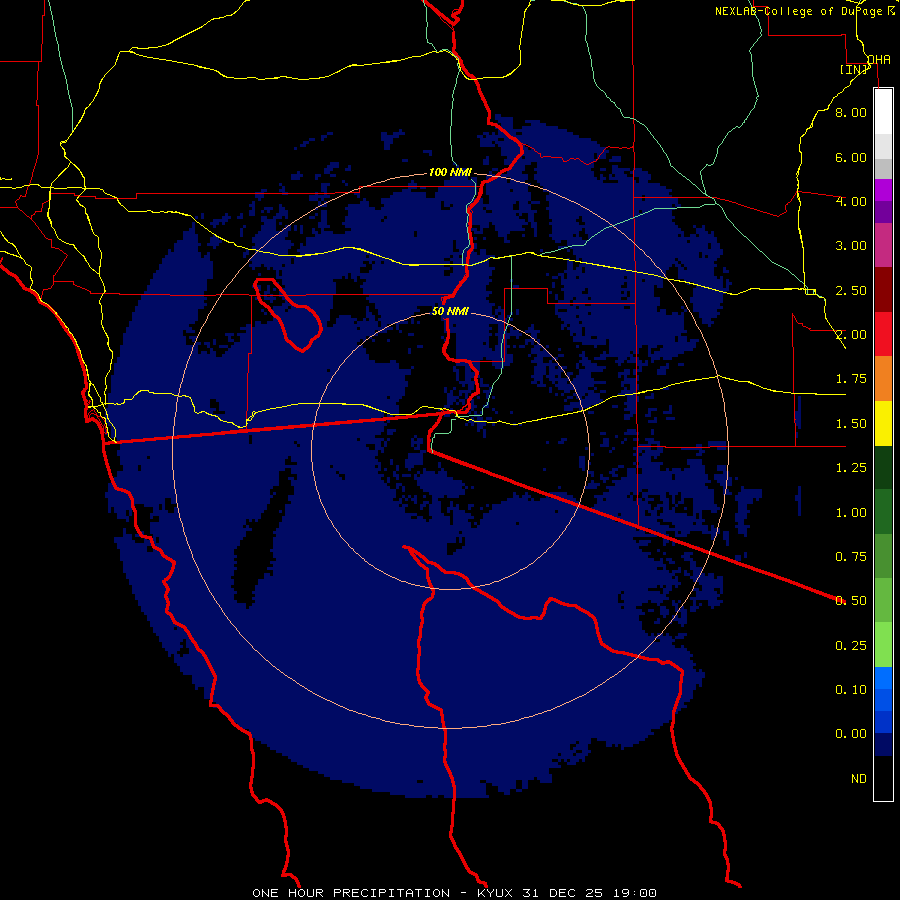Click the 4.00 legend value
The image size is (900, 900).
[851, 201]
